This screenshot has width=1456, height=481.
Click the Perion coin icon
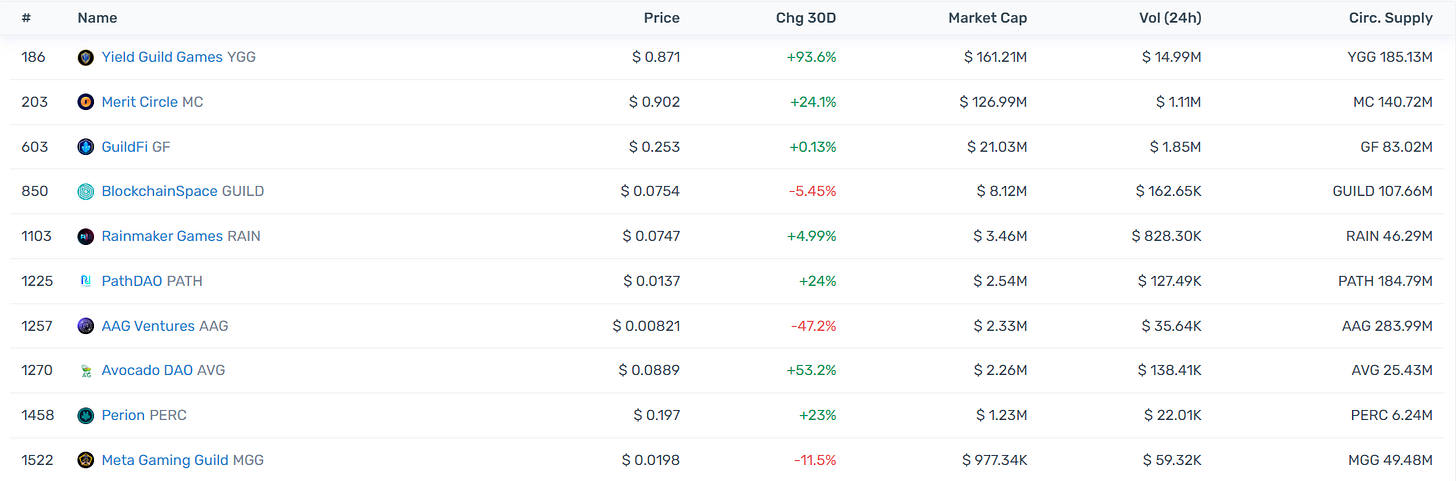(x=86, y=415)
